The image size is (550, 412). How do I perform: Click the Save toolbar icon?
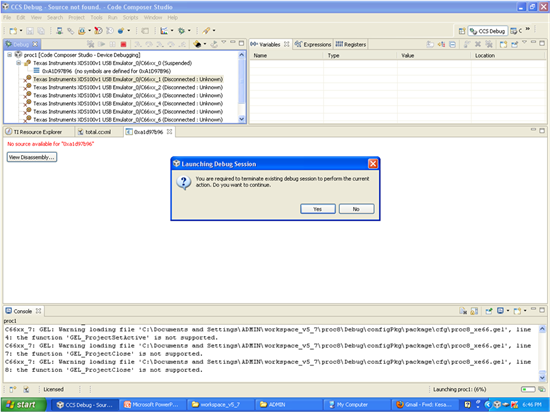30,31
